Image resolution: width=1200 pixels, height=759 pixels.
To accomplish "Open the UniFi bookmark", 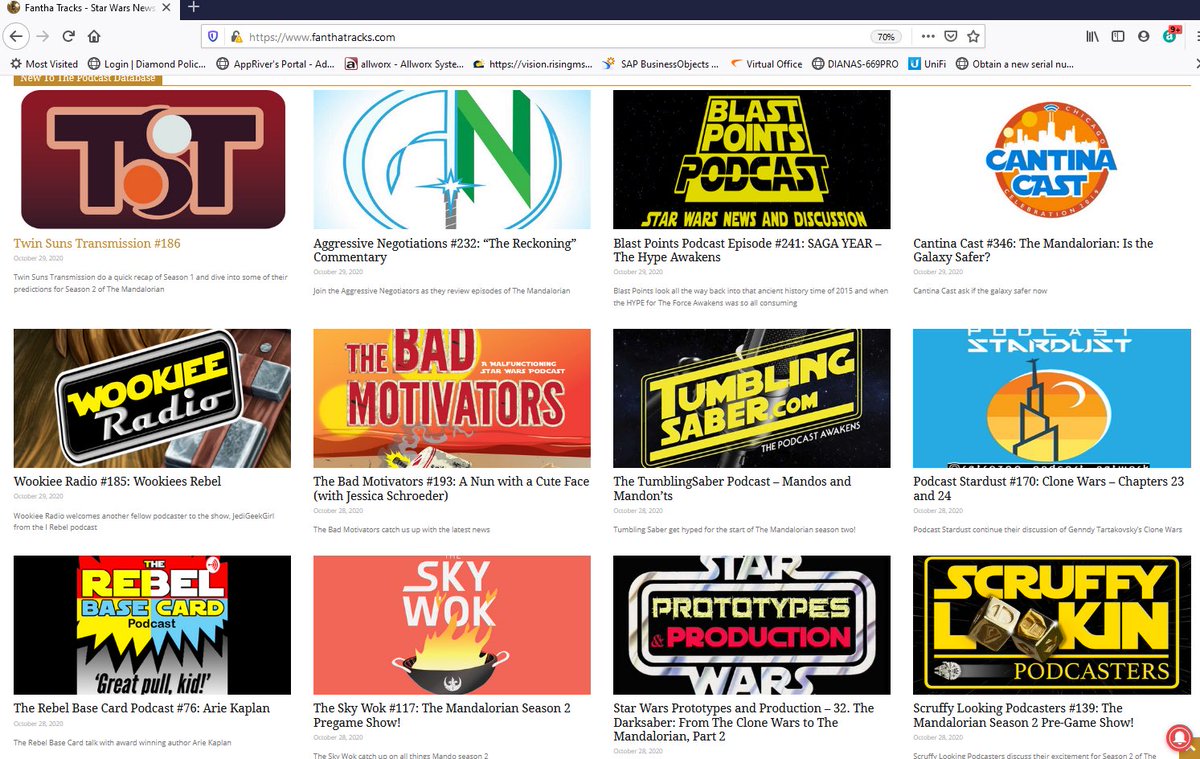I will pos(928,64).
